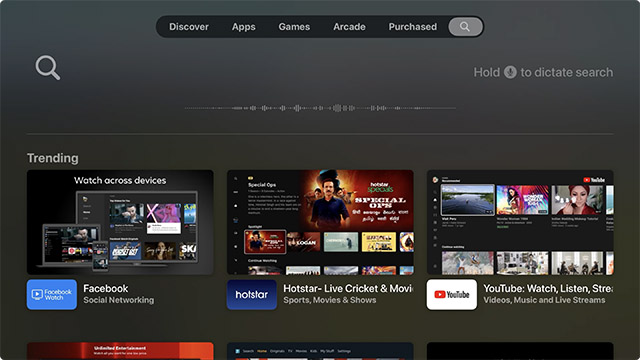This screenshot has height=360, width=640.
Task: Select the Arcade tab
Action: pyautogui.click(x=349, y=27)
